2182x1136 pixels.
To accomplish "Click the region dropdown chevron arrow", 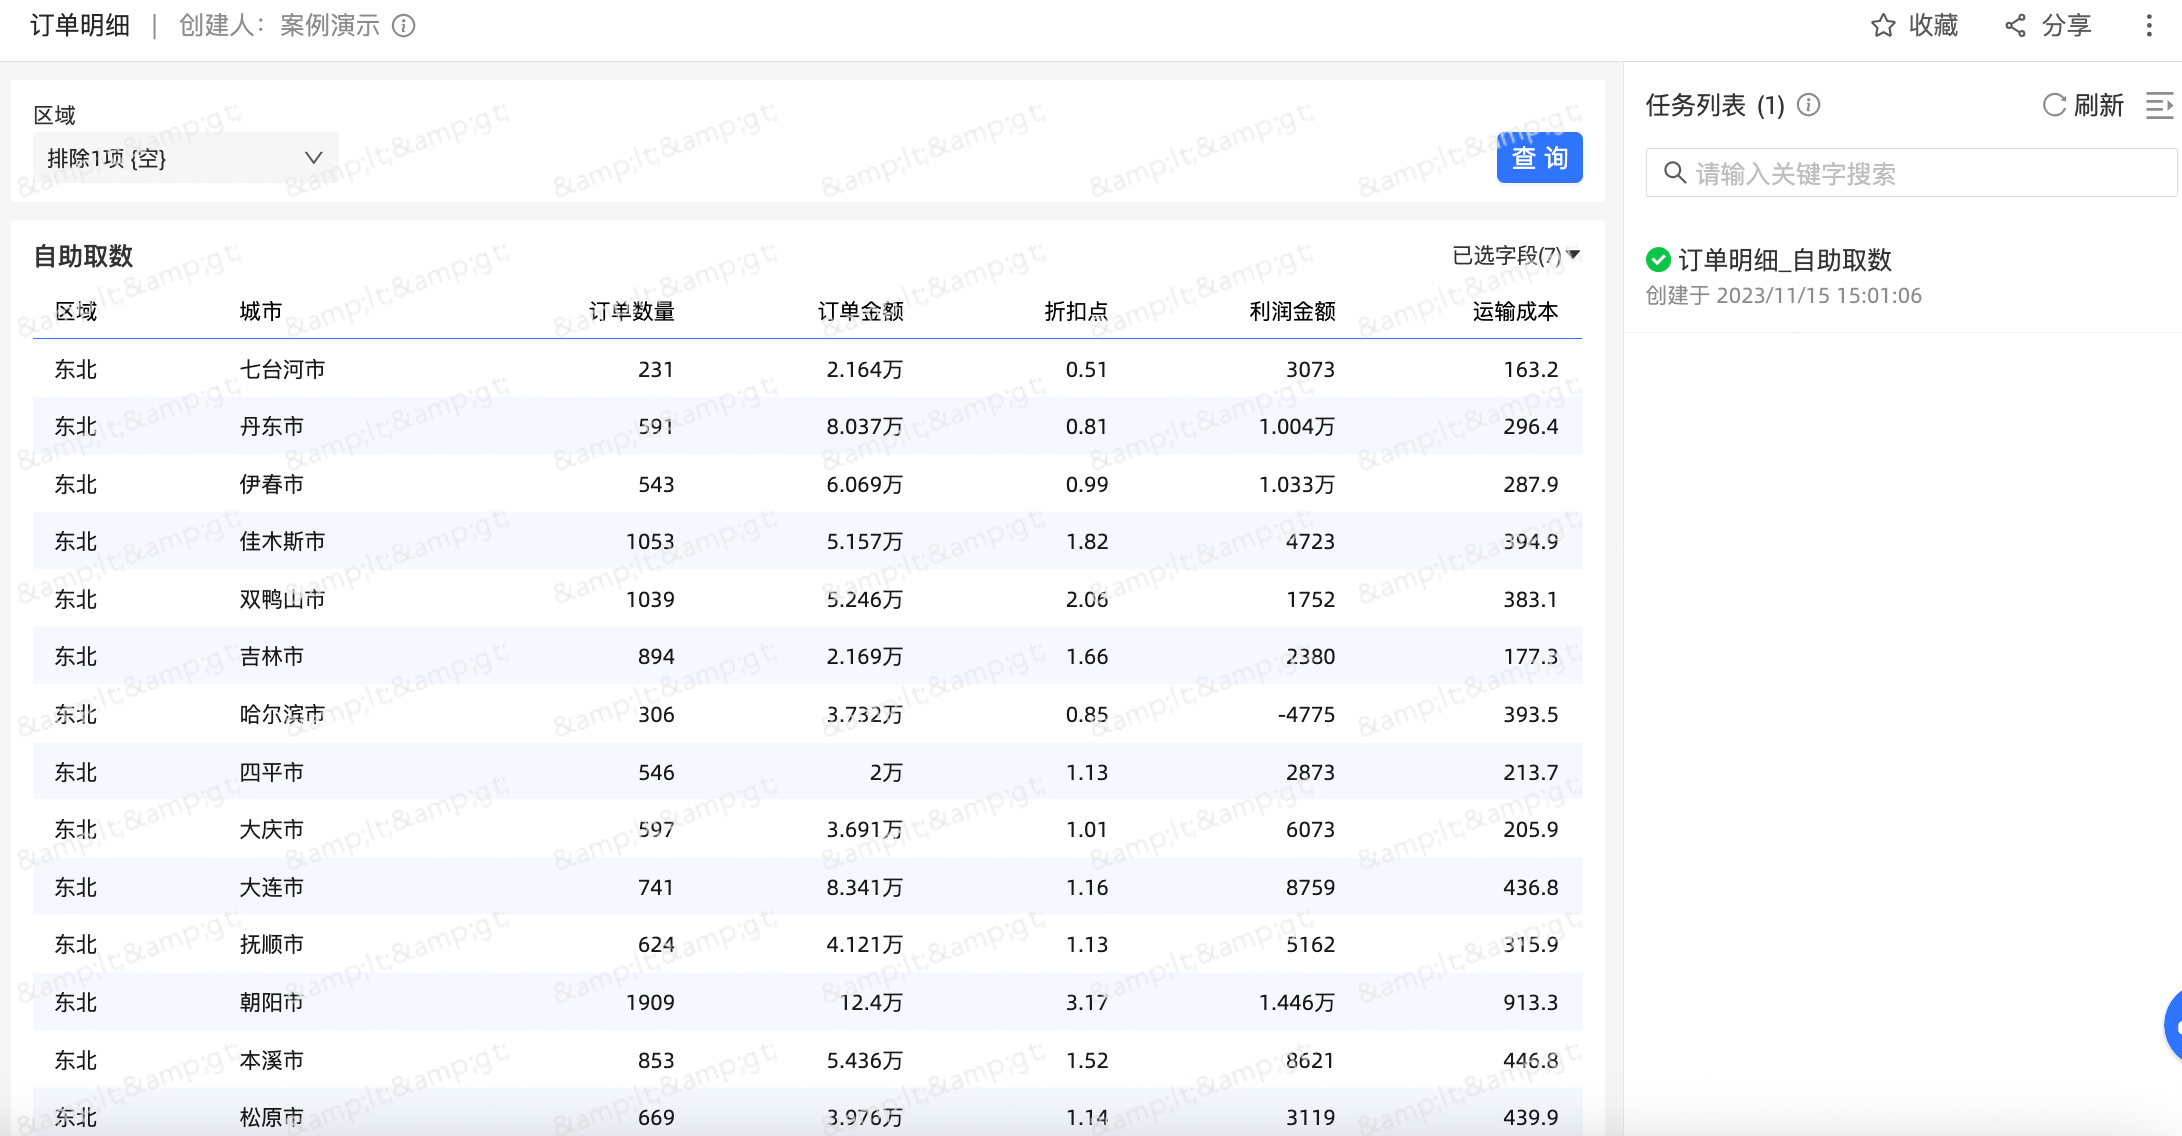I will pos(313,158).
